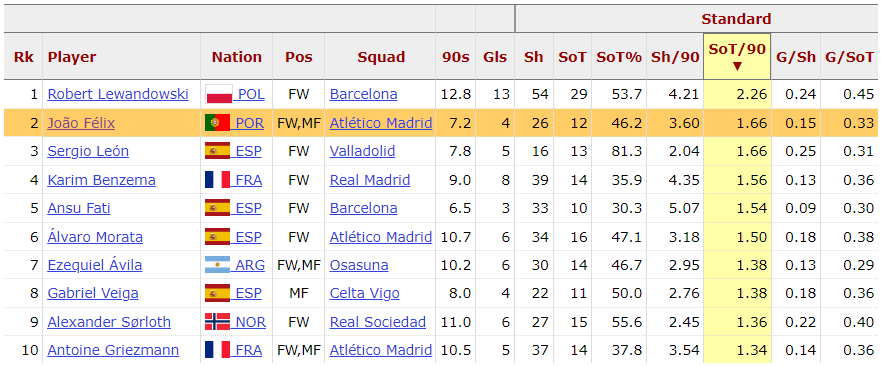Viewport: 881px width, 366px height.
Task: Click Antoine Griezmann's France flag icon
Action: 217,350
